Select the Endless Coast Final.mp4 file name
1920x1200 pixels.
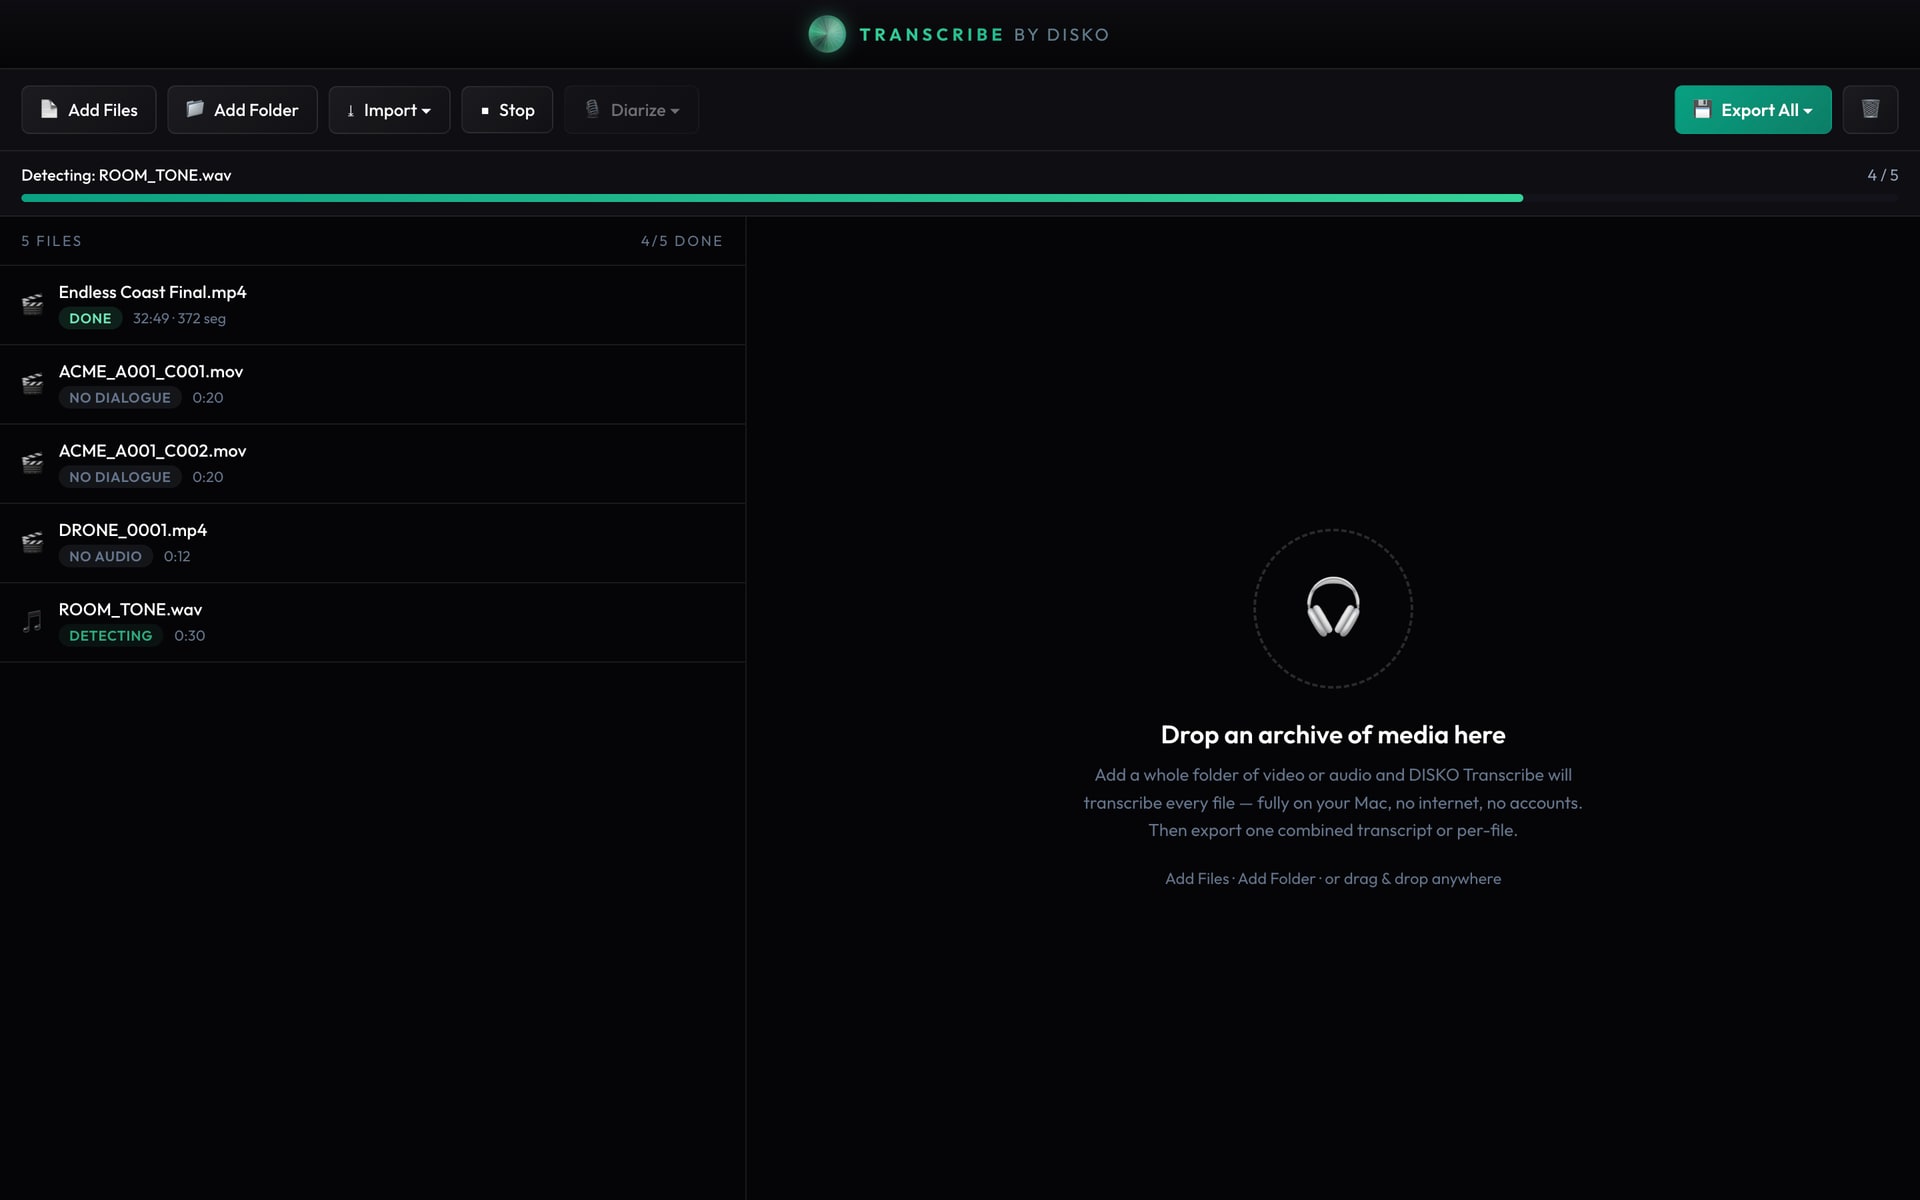pyautogui.click(x=152, y=292)
